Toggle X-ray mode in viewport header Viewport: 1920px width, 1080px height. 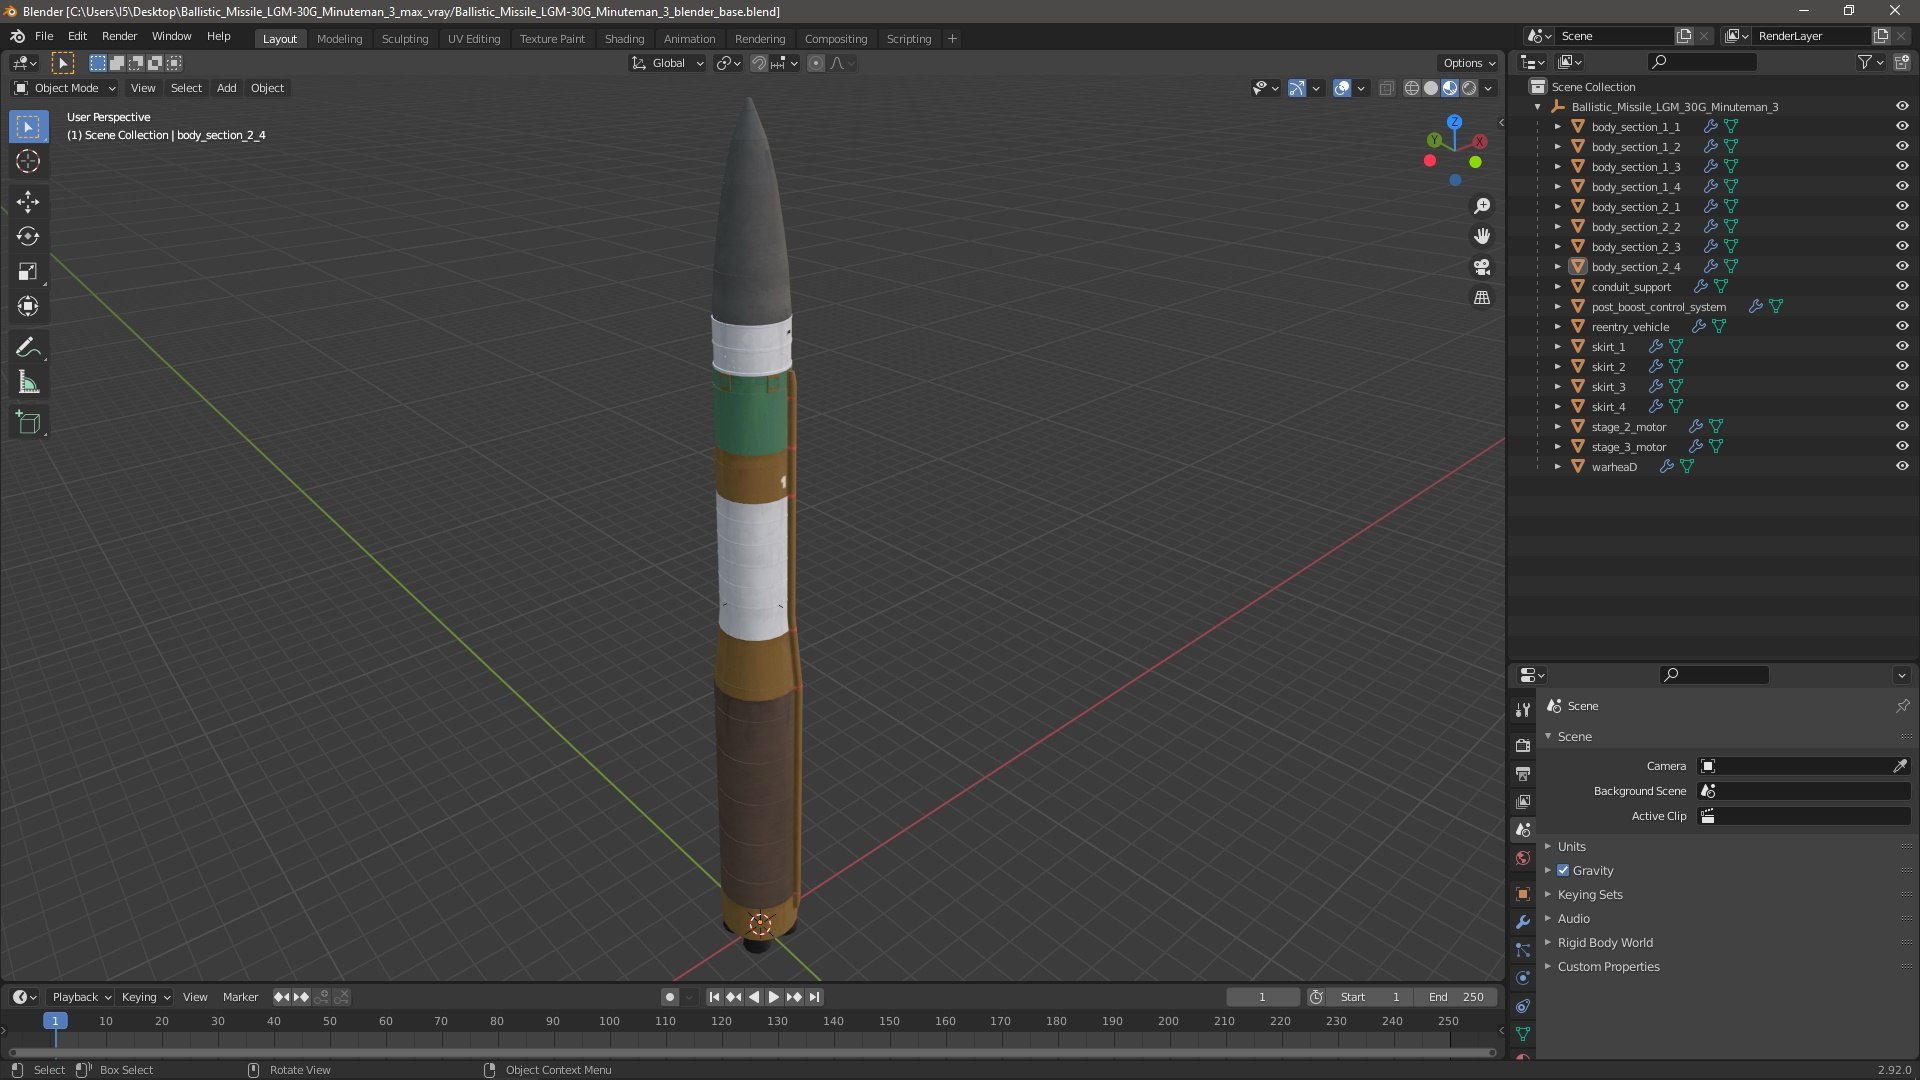click(1386, 88)
